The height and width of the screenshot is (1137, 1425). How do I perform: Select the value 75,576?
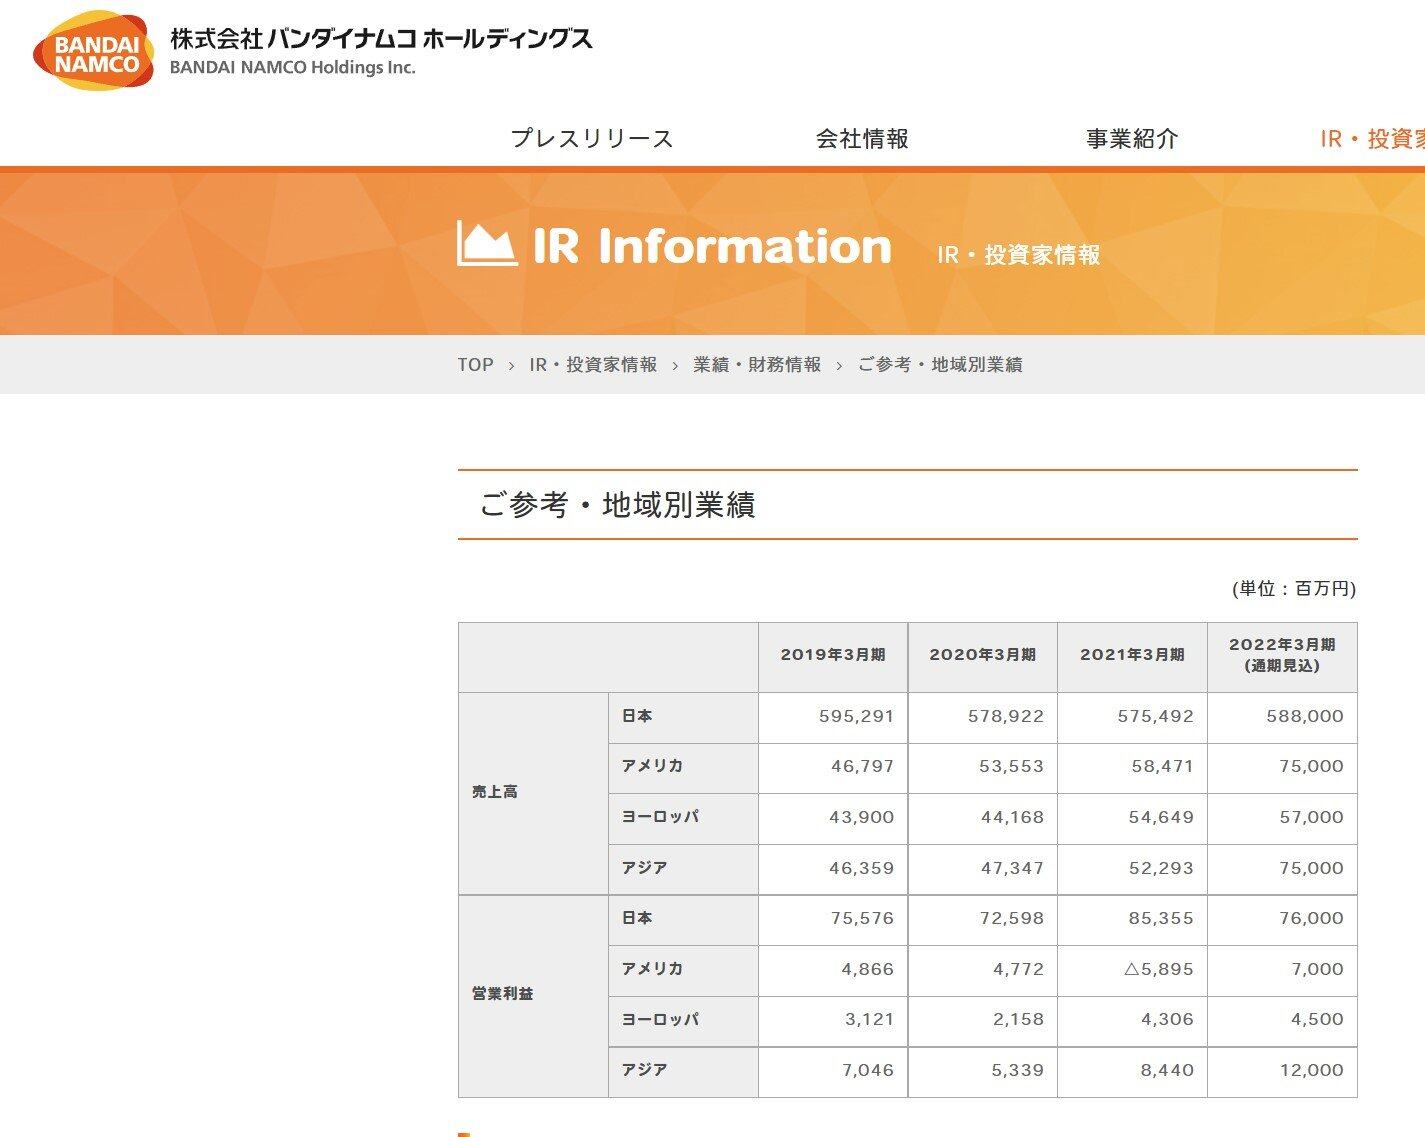point(862,919)
